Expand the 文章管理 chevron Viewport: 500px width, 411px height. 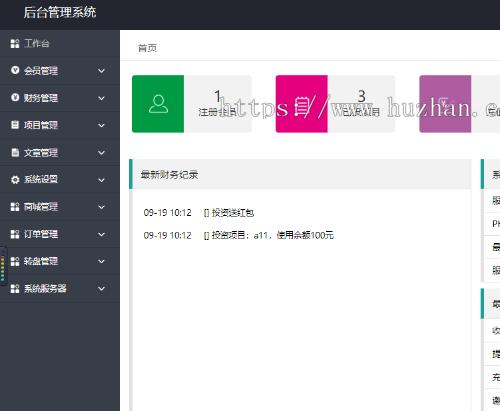[101, 153]
